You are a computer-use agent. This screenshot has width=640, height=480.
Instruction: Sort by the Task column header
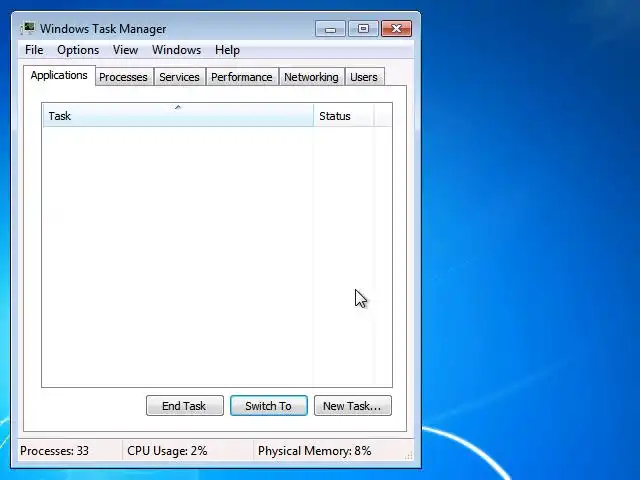pos(178,116)
